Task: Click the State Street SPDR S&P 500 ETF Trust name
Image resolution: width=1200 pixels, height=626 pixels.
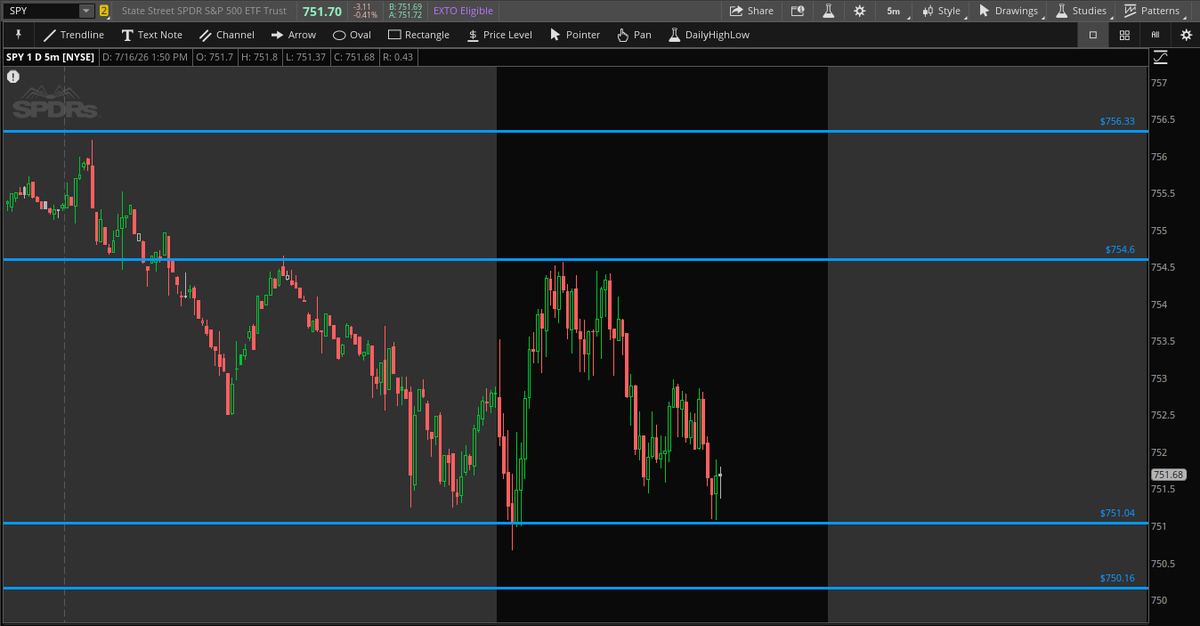Action: point(204,11)
